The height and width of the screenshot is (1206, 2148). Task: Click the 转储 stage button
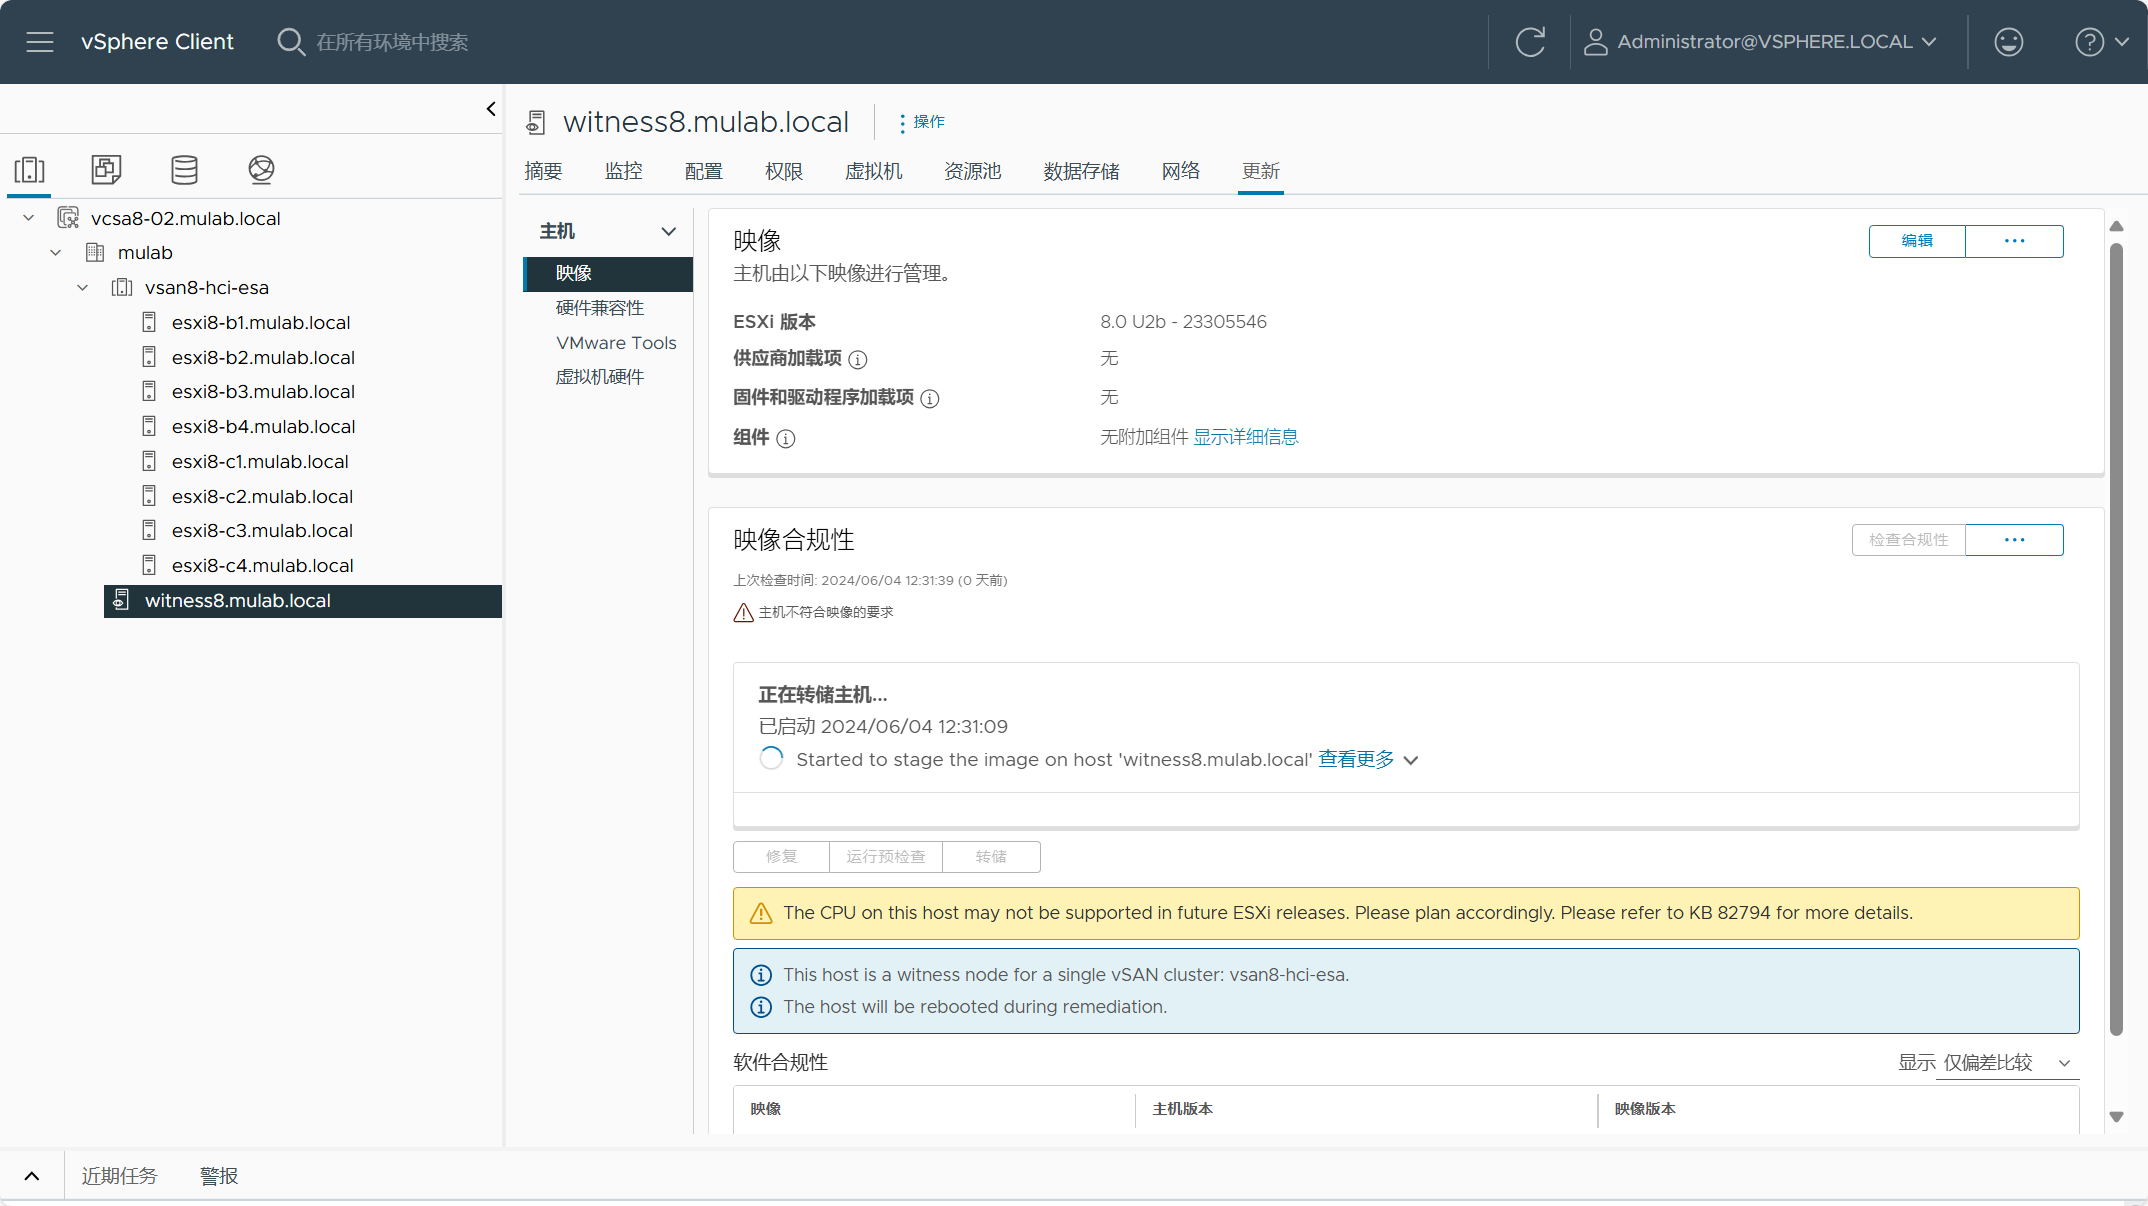[x=991, y=857]
